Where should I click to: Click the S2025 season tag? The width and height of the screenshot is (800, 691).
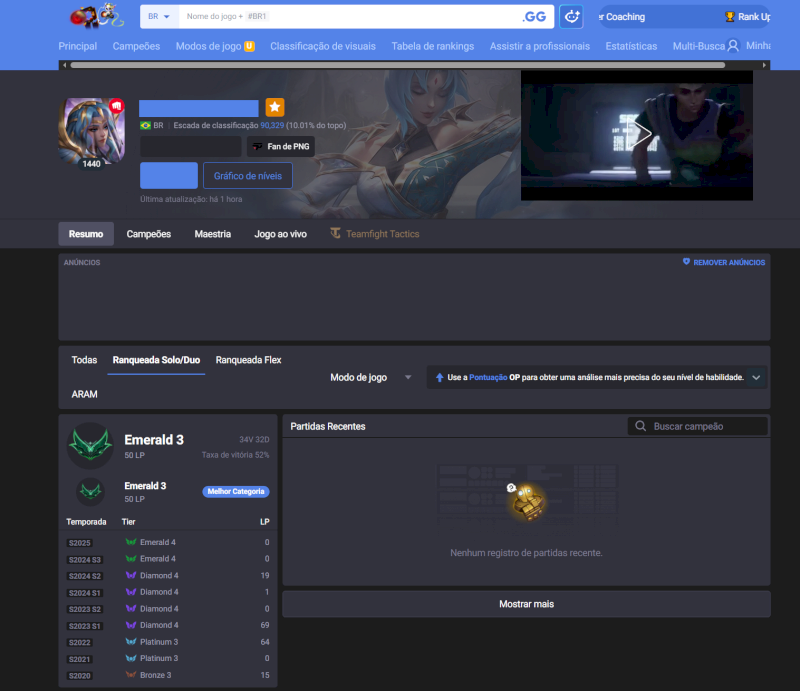click(x=80, y=543)
